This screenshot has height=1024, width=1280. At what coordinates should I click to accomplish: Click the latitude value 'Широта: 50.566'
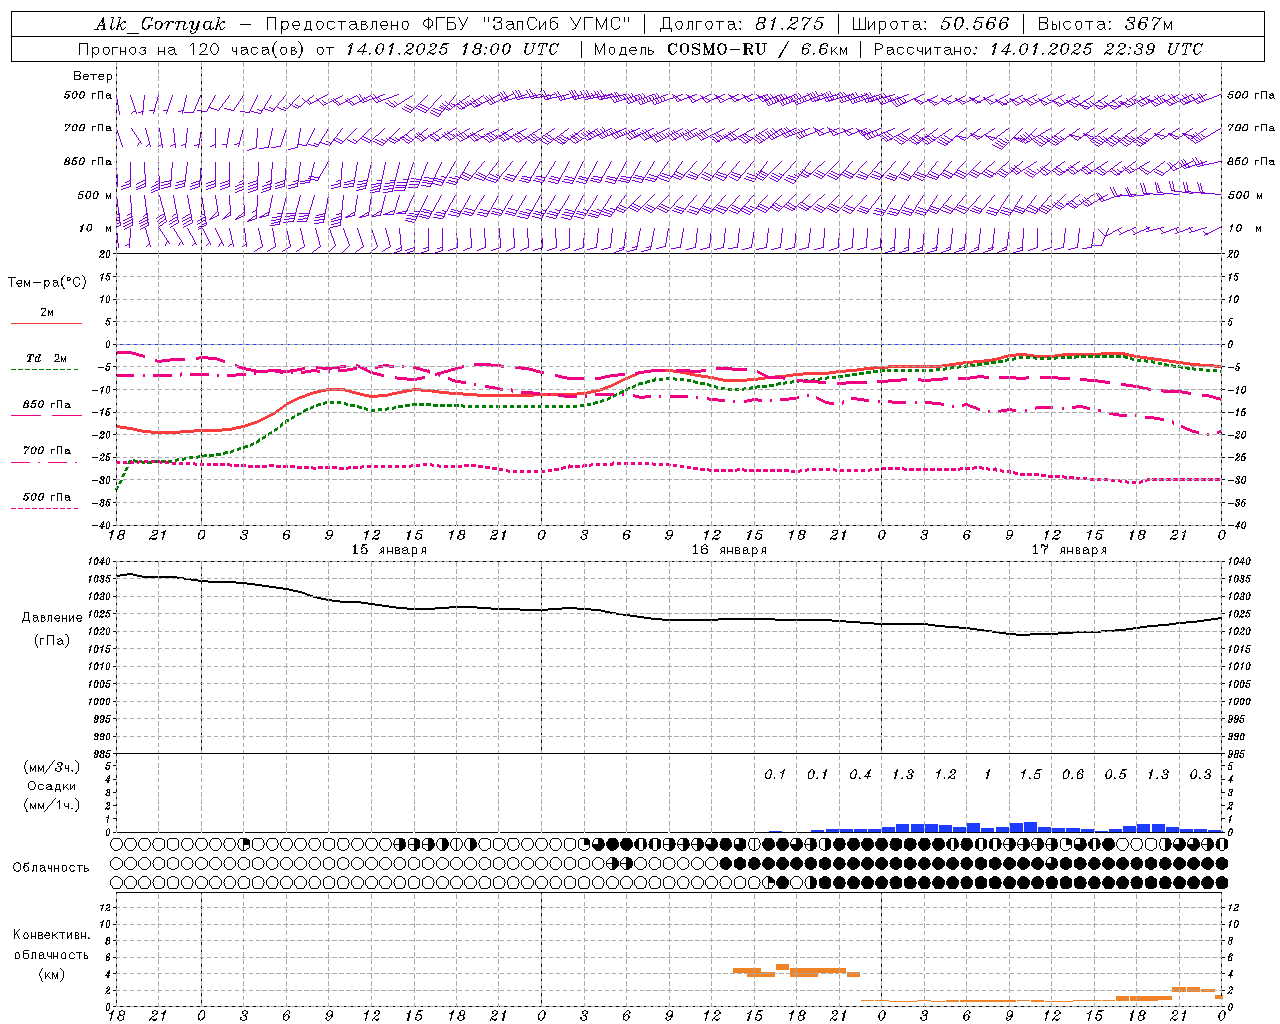[x=930, y=24]
